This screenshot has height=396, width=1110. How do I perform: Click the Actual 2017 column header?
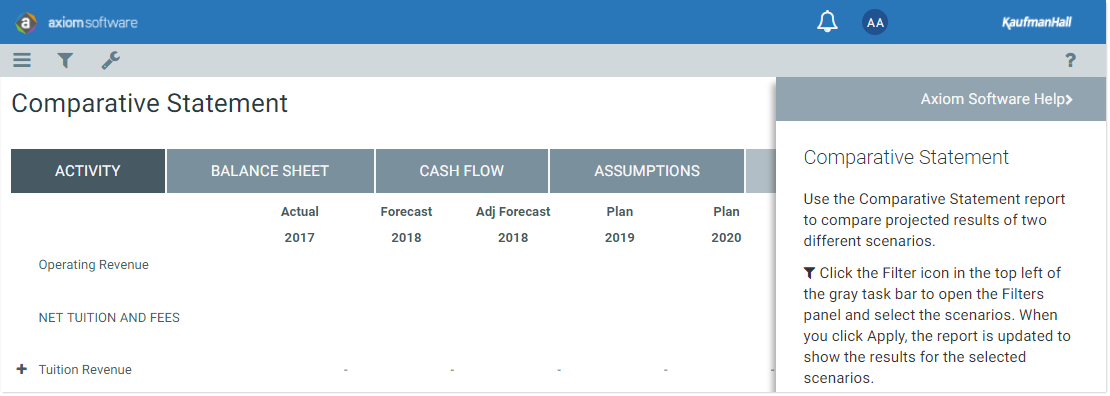[299, 225]
